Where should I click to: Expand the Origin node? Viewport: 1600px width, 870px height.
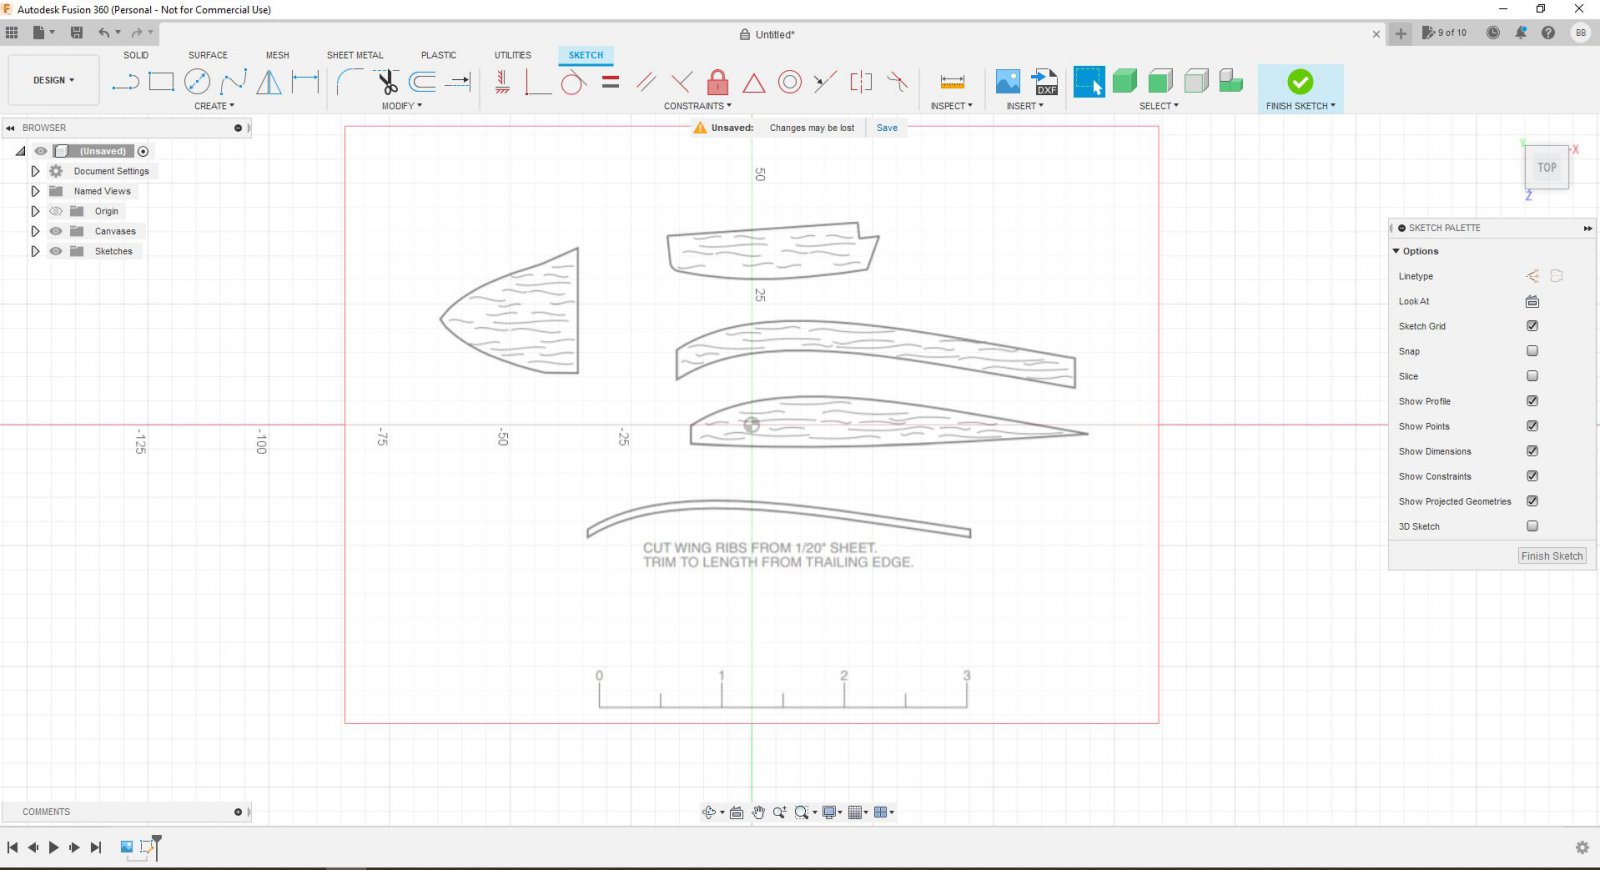[35, 211]
